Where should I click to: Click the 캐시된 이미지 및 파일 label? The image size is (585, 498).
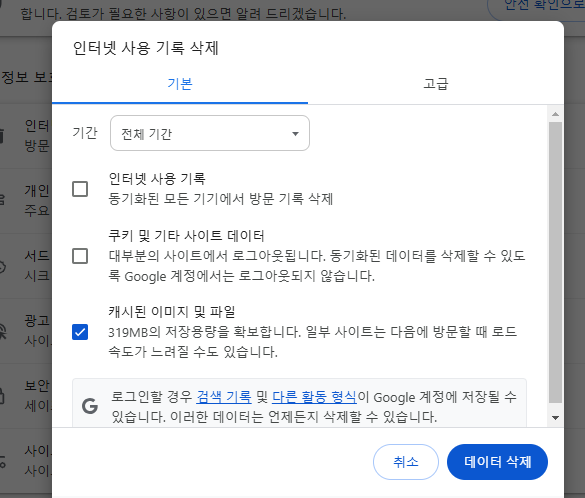[x=172, y=311]
